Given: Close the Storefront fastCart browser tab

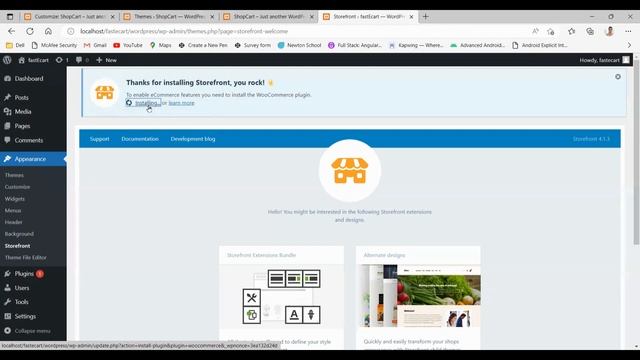Looking at the screenshot, I should click(x=411, y=17).
